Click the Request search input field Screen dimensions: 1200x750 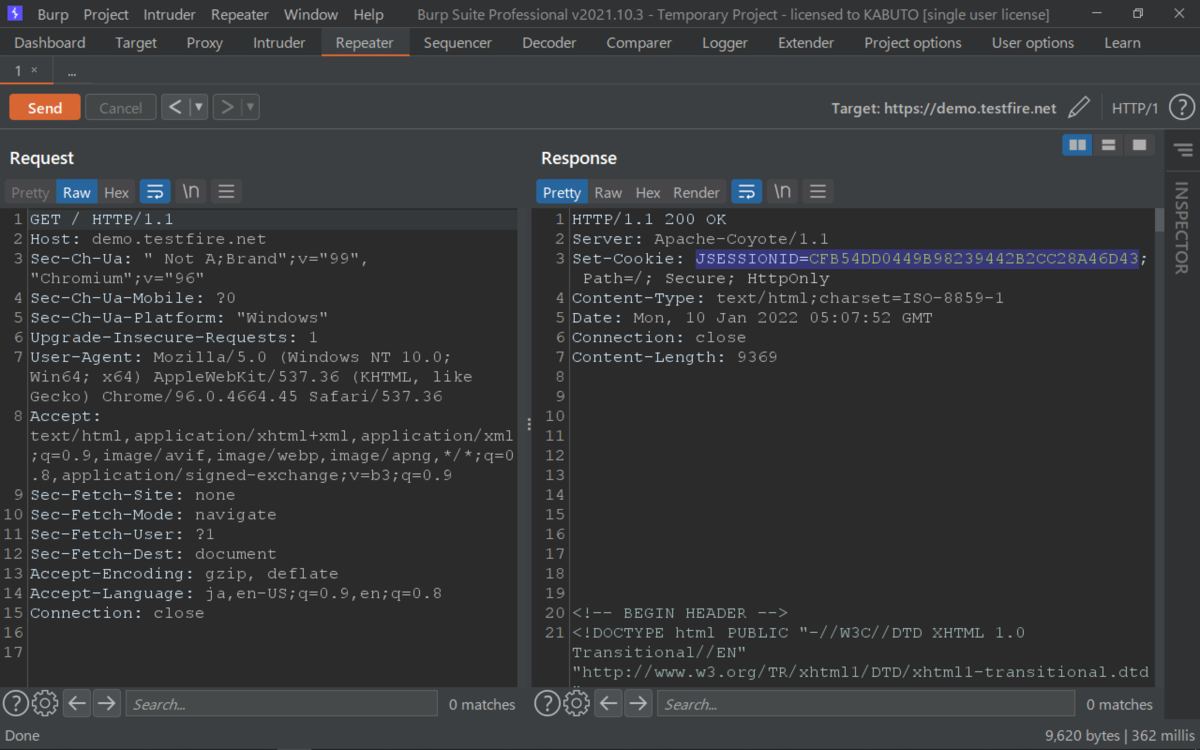tap(282, 704)
